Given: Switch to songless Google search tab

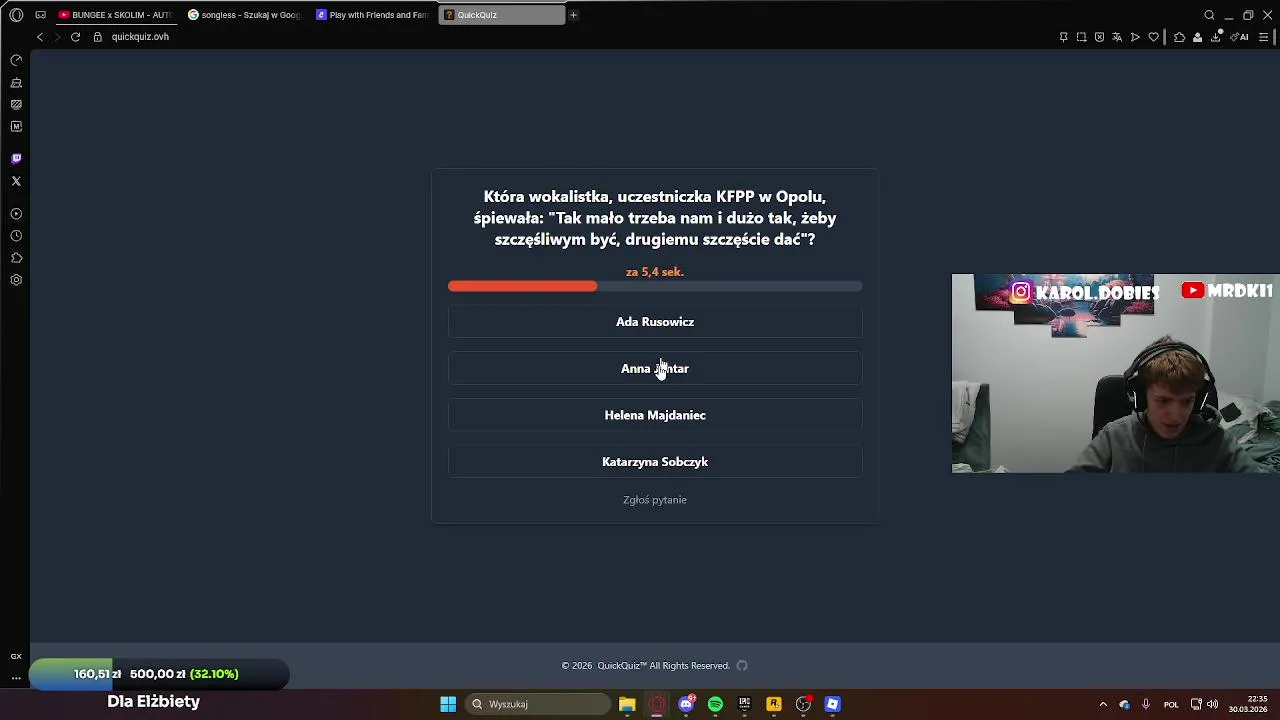Looking at the screenshot, I should [x=244, y=15].
